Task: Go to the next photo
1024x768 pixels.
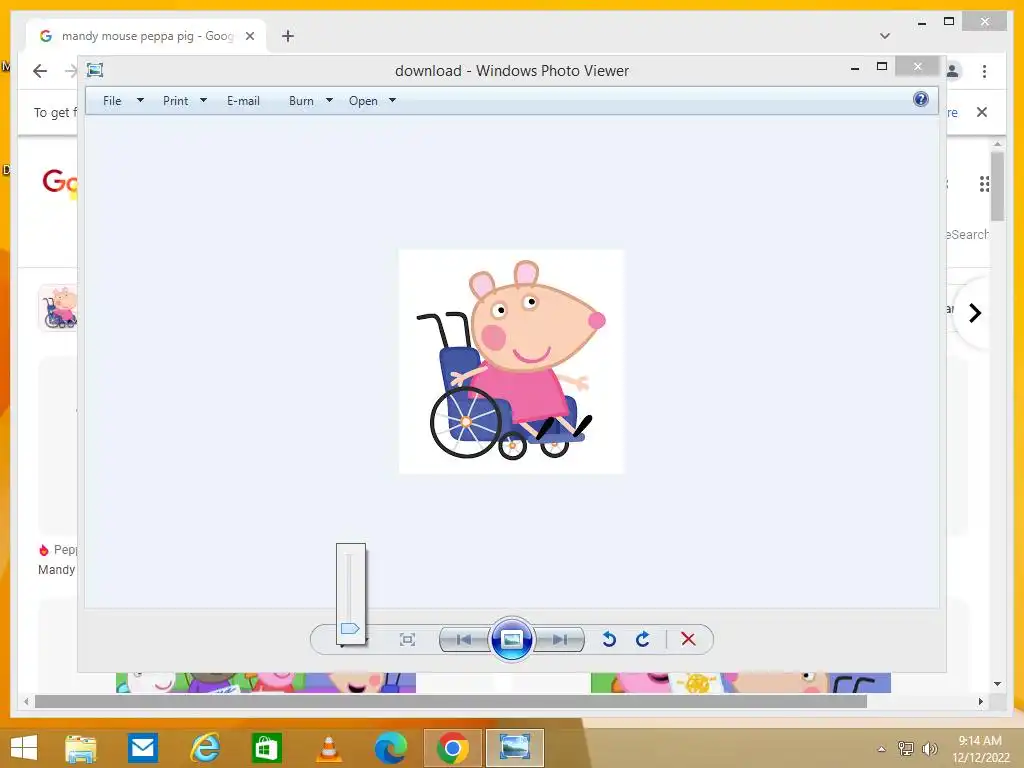Action: tap(559, 639)
